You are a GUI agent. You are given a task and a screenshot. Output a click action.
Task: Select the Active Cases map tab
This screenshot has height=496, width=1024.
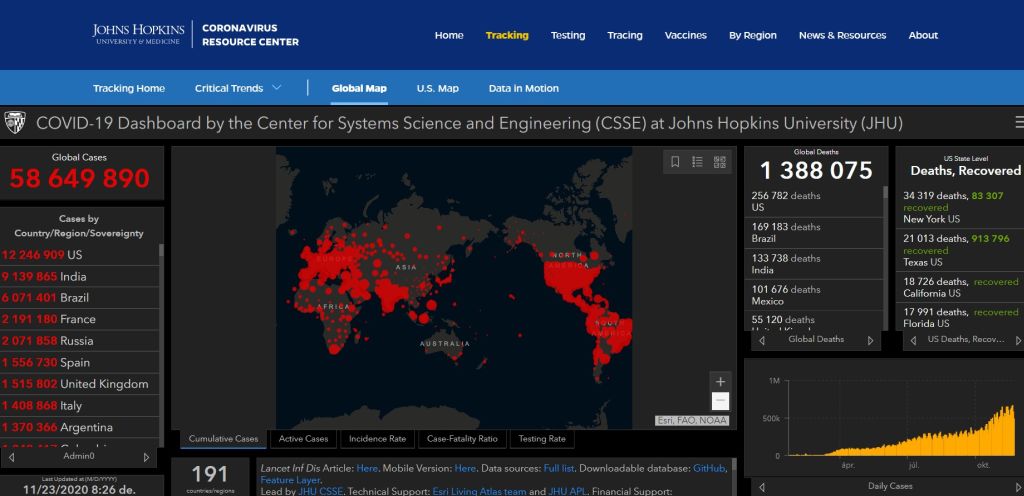[304, 439]
